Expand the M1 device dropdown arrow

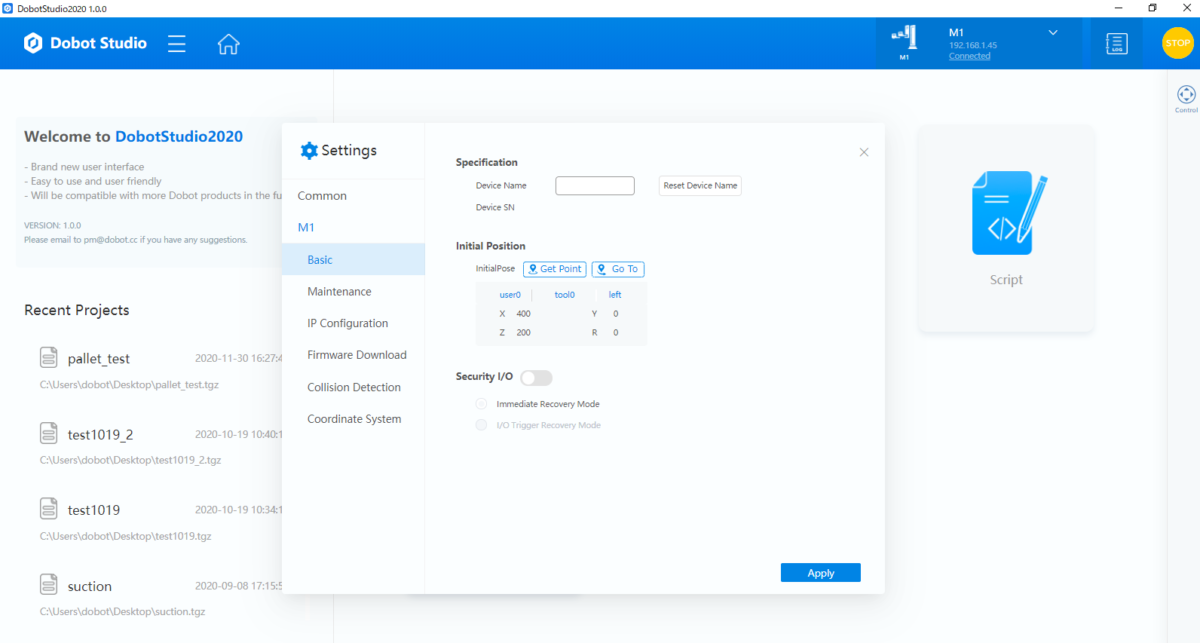[x=1053, y=33]
